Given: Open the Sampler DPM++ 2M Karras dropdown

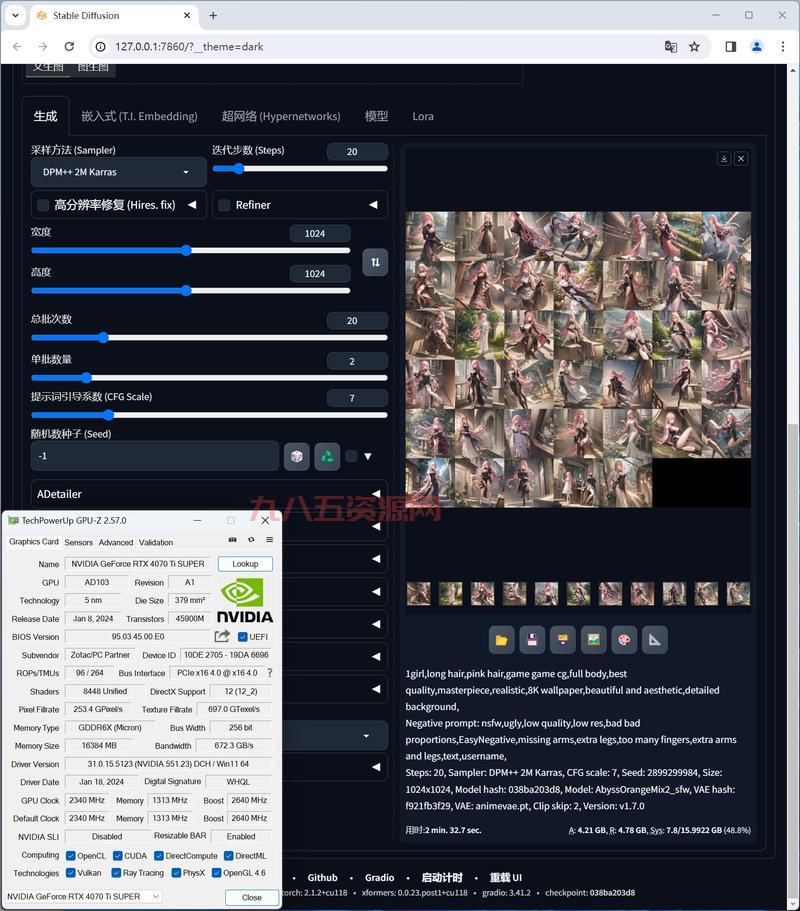Looking at the screenshot, I should (x=119, y=172).
